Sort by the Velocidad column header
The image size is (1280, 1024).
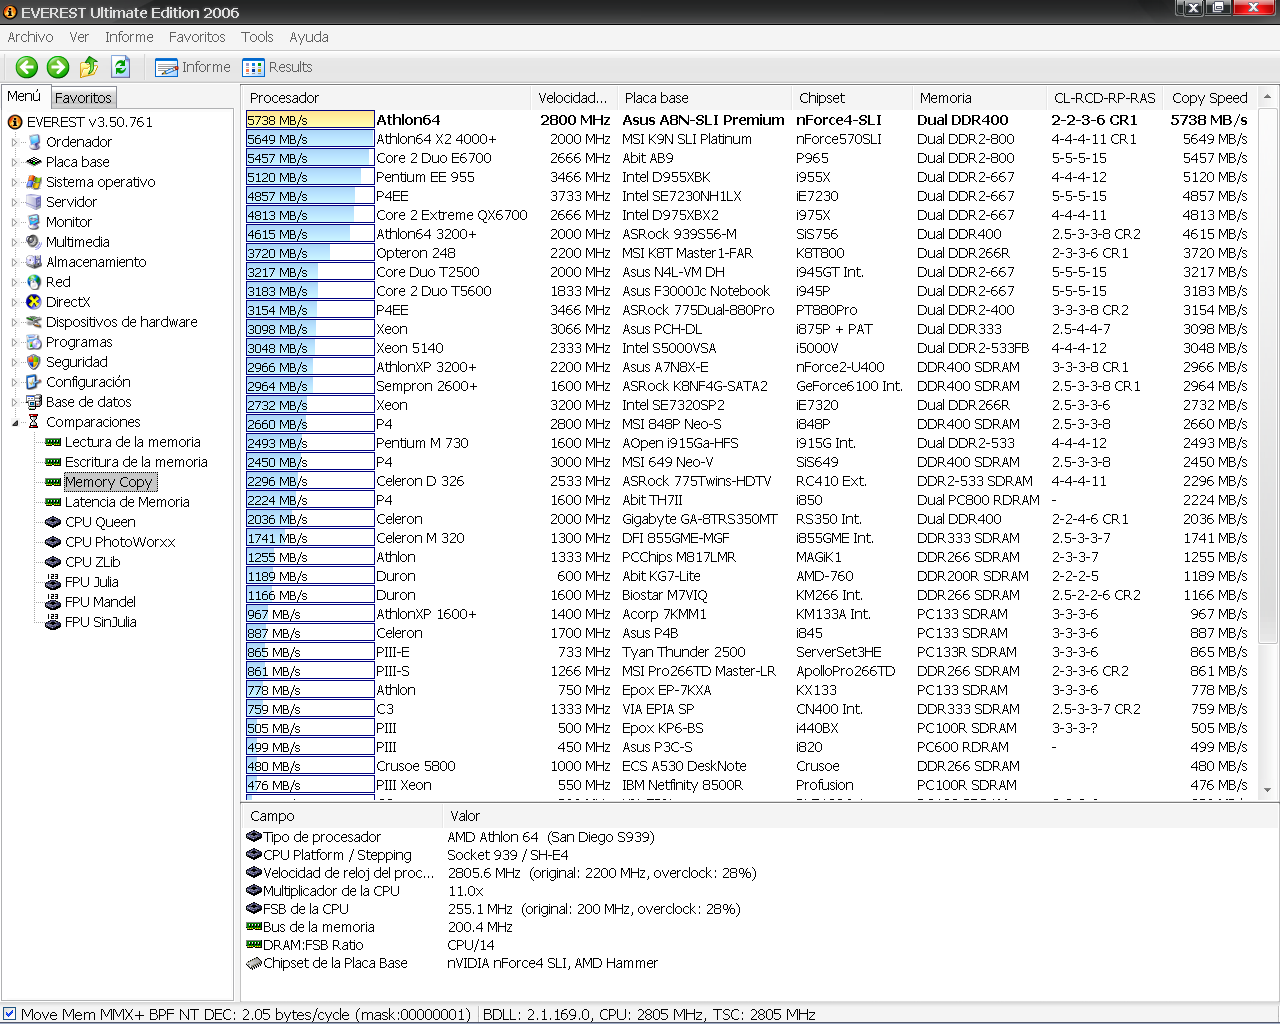[x=573, y=98]
